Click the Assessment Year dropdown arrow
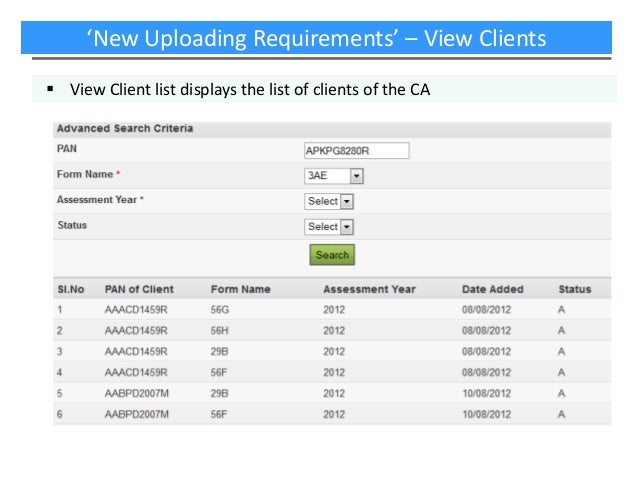The height and width of the screenshot is (479, 638). pyautogui.click(x=347, y=201)
